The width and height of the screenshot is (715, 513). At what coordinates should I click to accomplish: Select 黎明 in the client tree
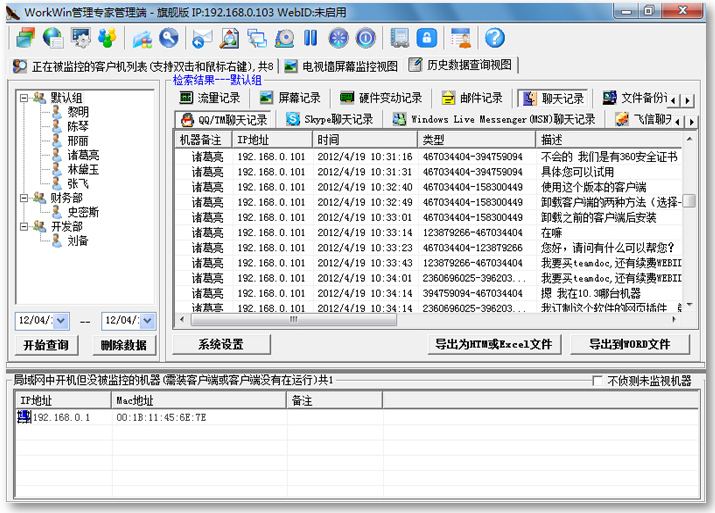click(78, 112)
